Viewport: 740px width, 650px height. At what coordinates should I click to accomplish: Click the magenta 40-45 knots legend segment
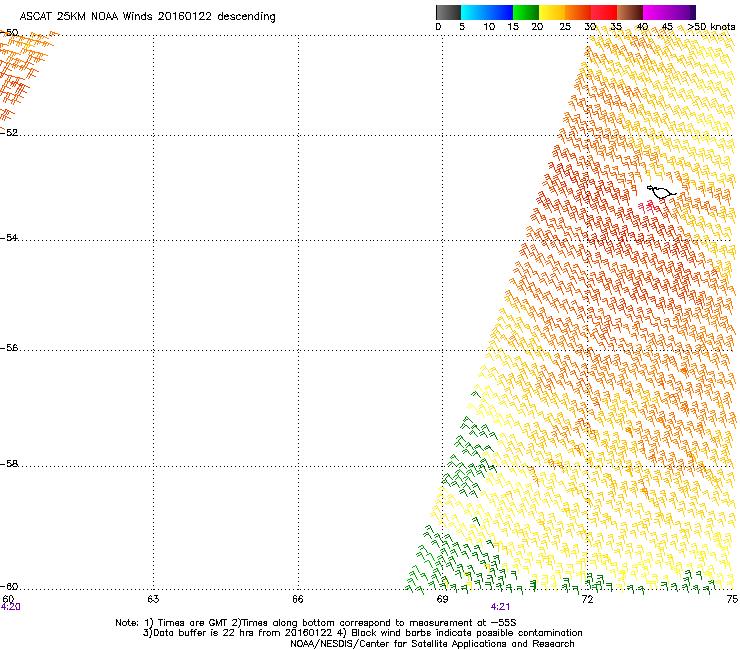click(x=656, y=12)
